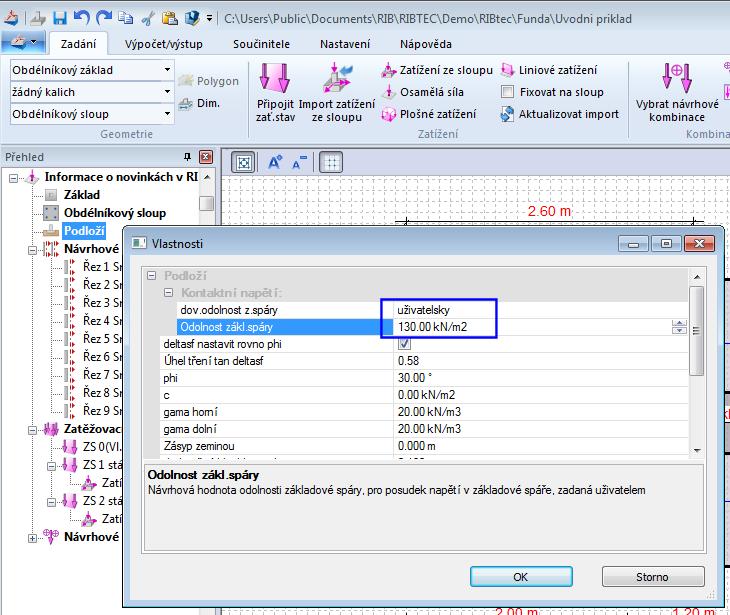Screen dimensions: 730x615
Task: Click the uživatelsky value field
Action: 540,310
